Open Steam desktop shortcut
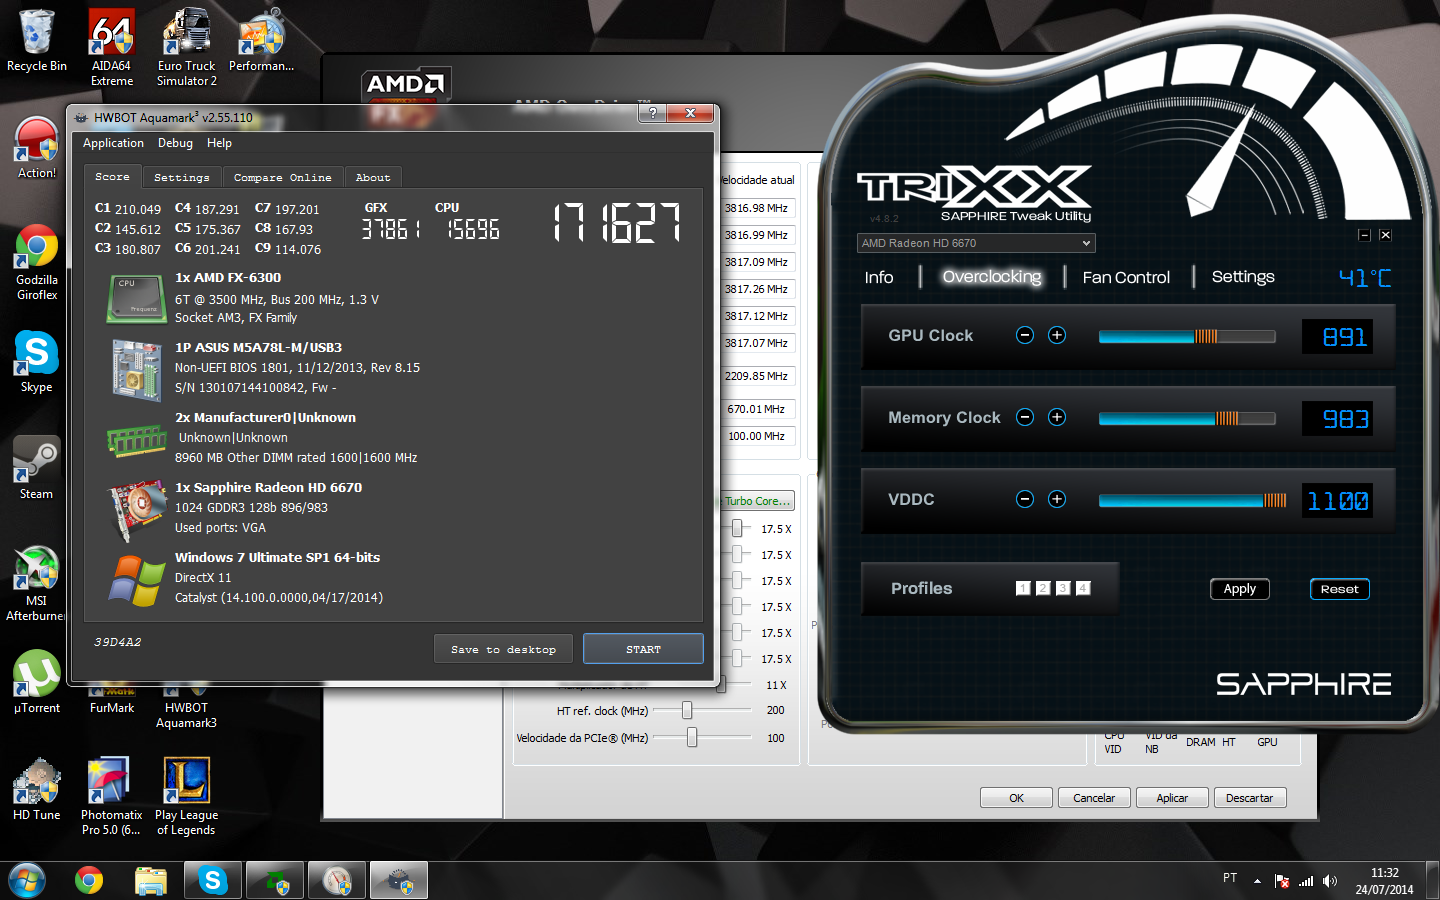The height and width of the screenshot is (900, 1440). (x=37, y=469)
